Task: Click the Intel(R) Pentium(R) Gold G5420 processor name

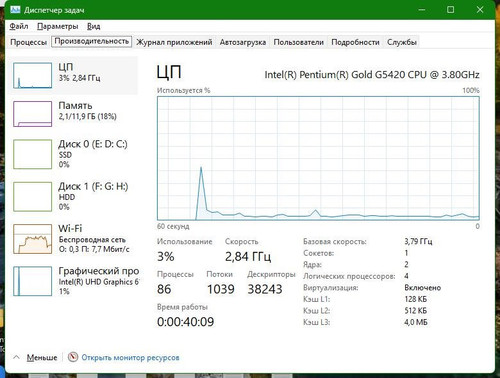Action: (x=372, y=75)
